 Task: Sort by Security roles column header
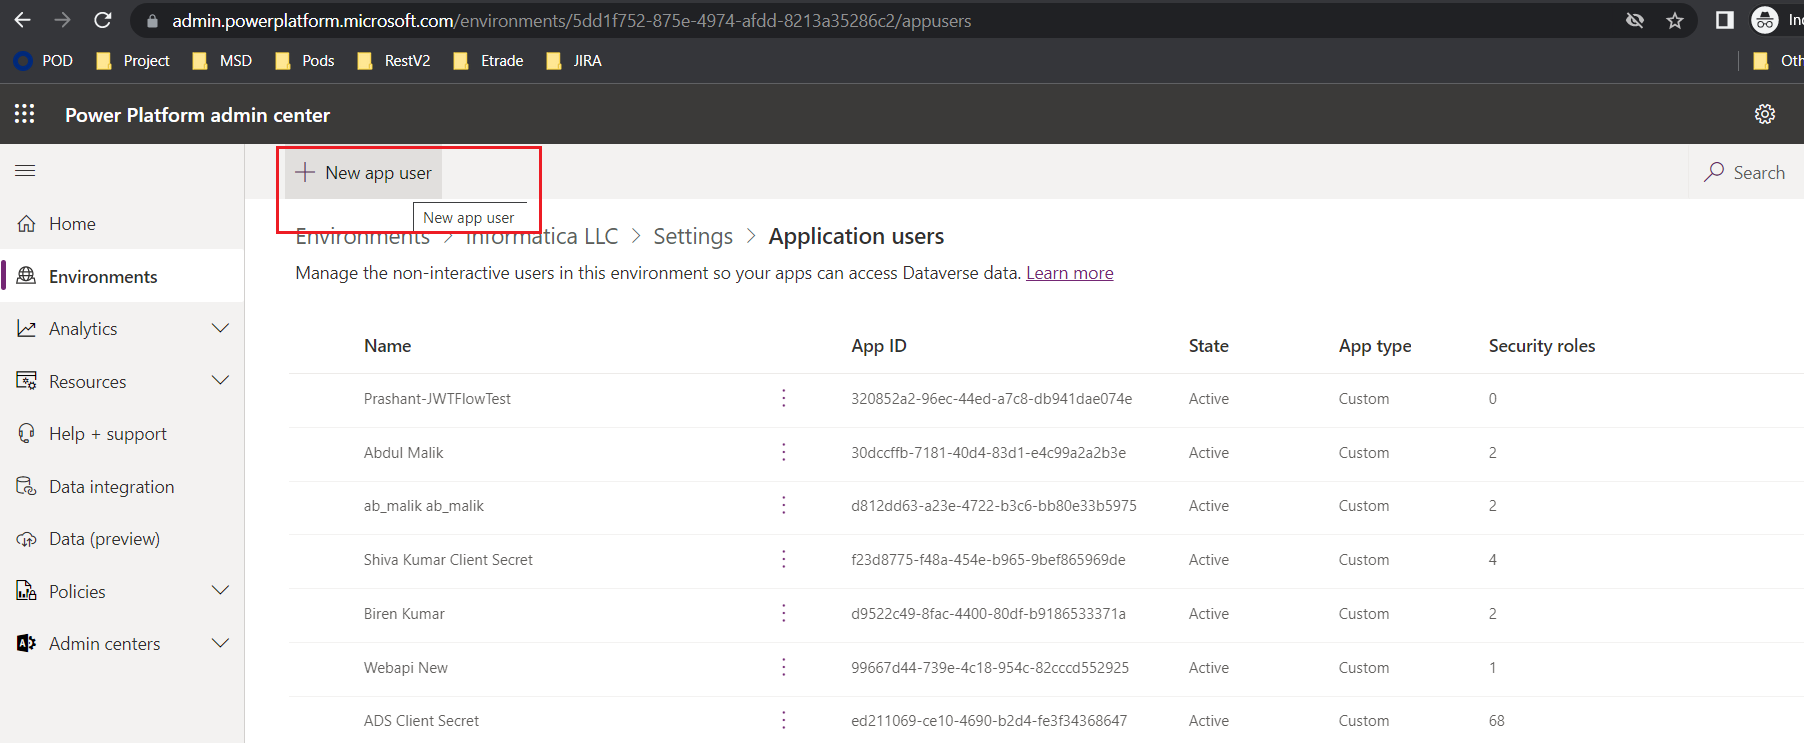pyautogui.click(x=1542, y=346)
